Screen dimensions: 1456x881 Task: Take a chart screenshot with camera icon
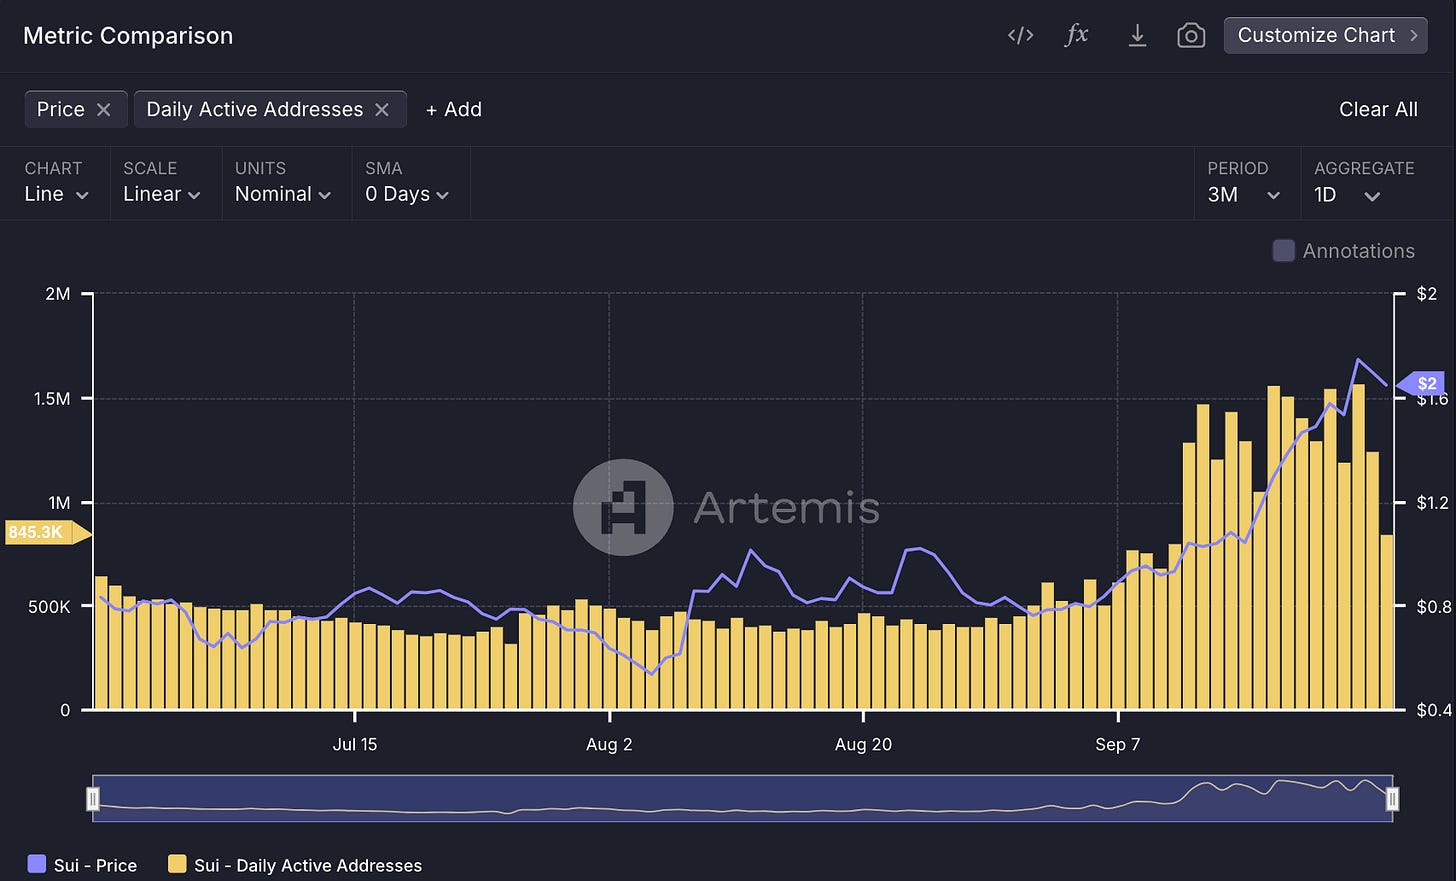click(x=1191, y=36)
